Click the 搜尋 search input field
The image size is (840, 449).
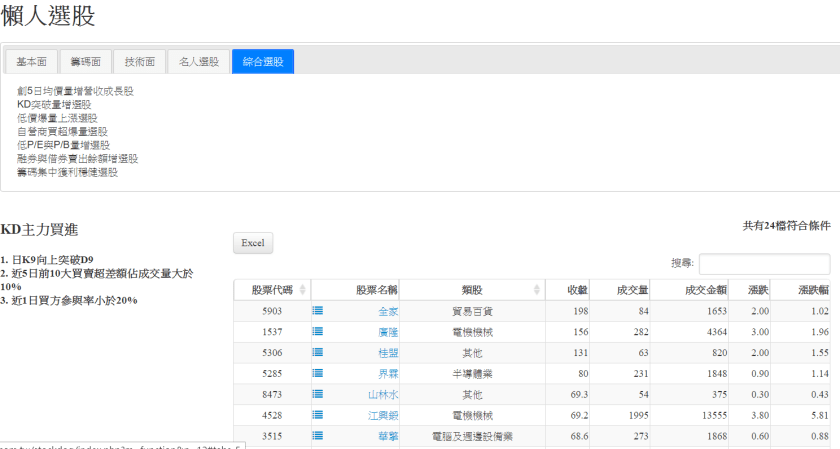pos(764,264)
